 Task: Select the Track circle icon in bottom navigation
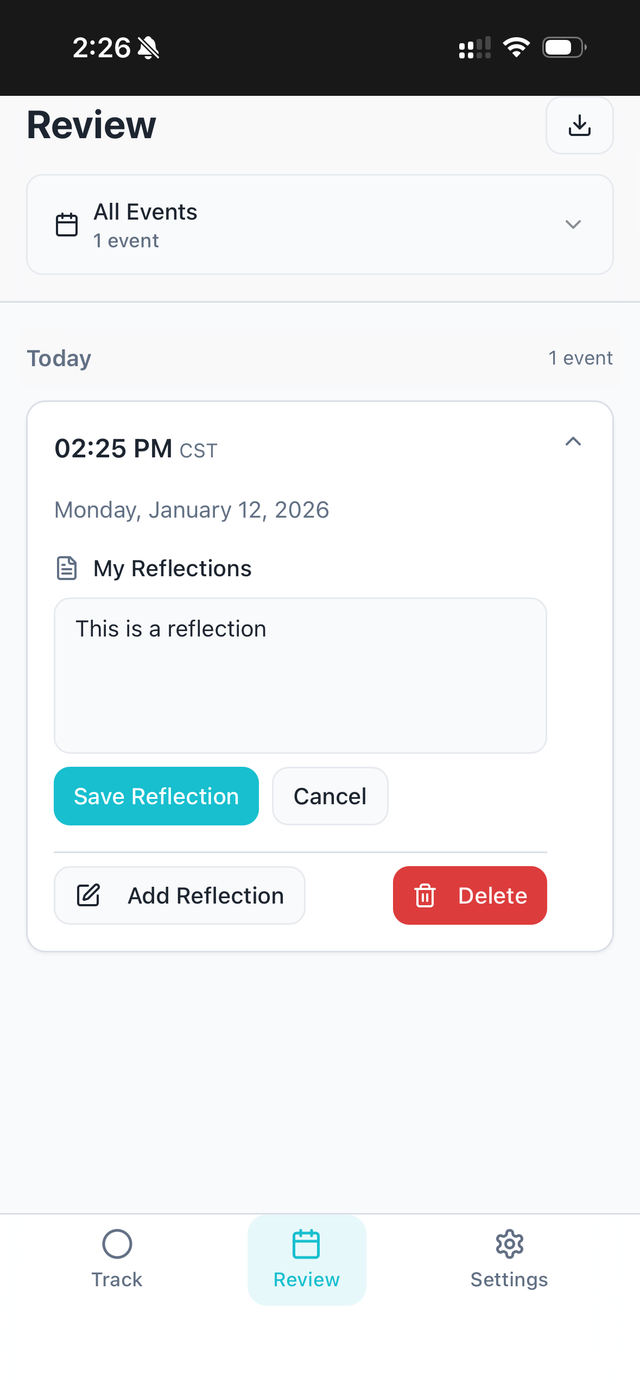coord(117,1244)
